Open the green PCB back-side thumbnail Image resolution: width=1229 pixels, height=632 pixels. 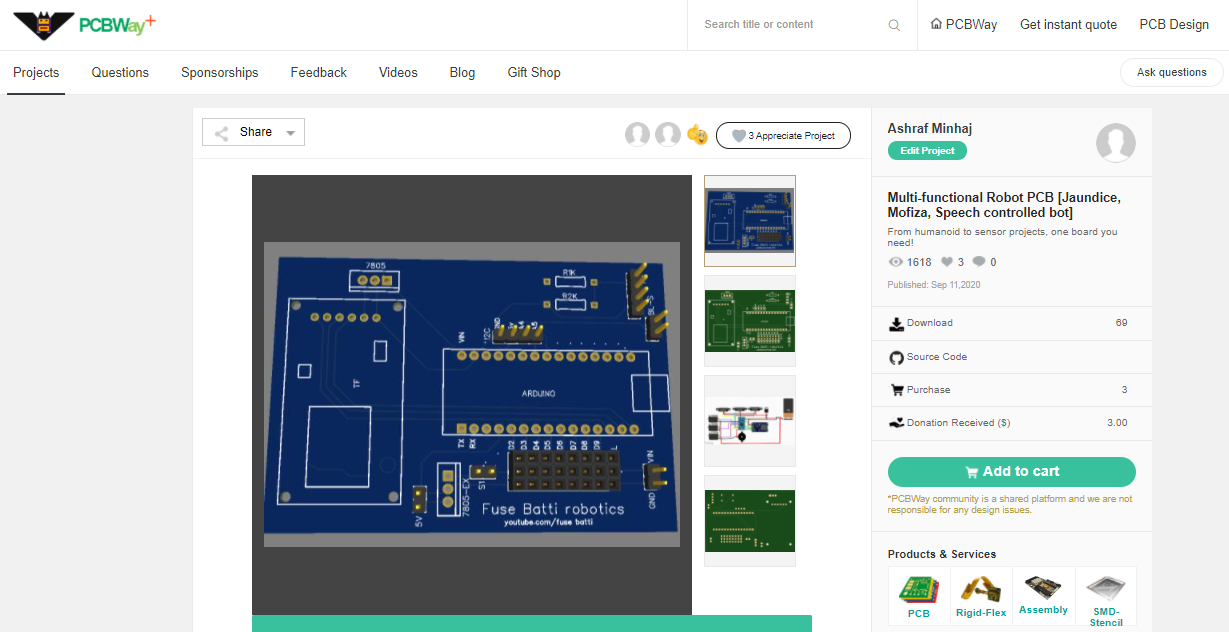(749, 321)
